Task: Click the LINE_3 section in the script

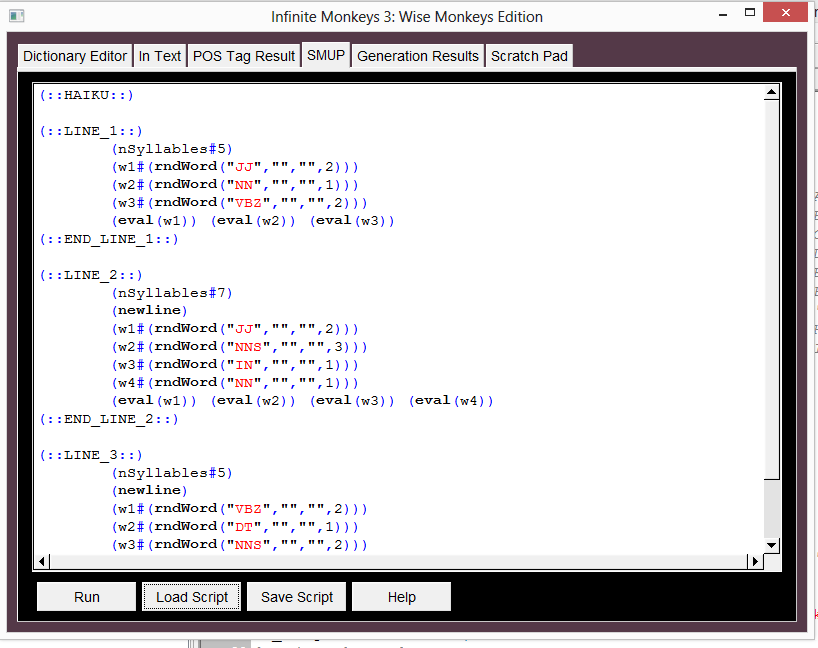Action: [x=88, y=454]
